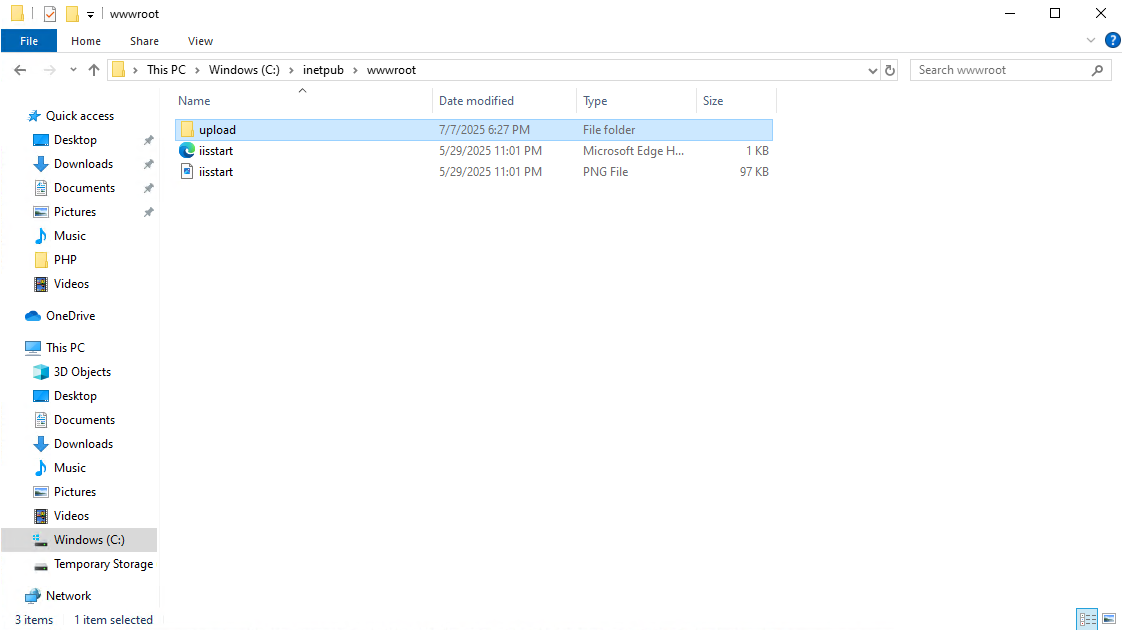Open Quick access in navigation pane
This screenshot has height=630, width=1122.
click(x=79, y=116)
